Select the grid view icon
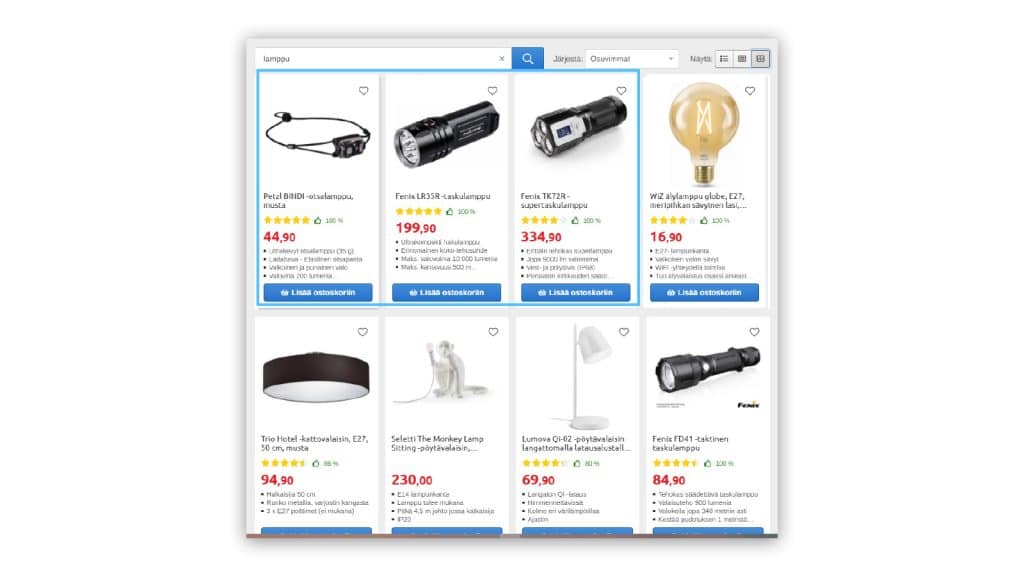Viewport: 1024px width, 576px height. point(760,59)
